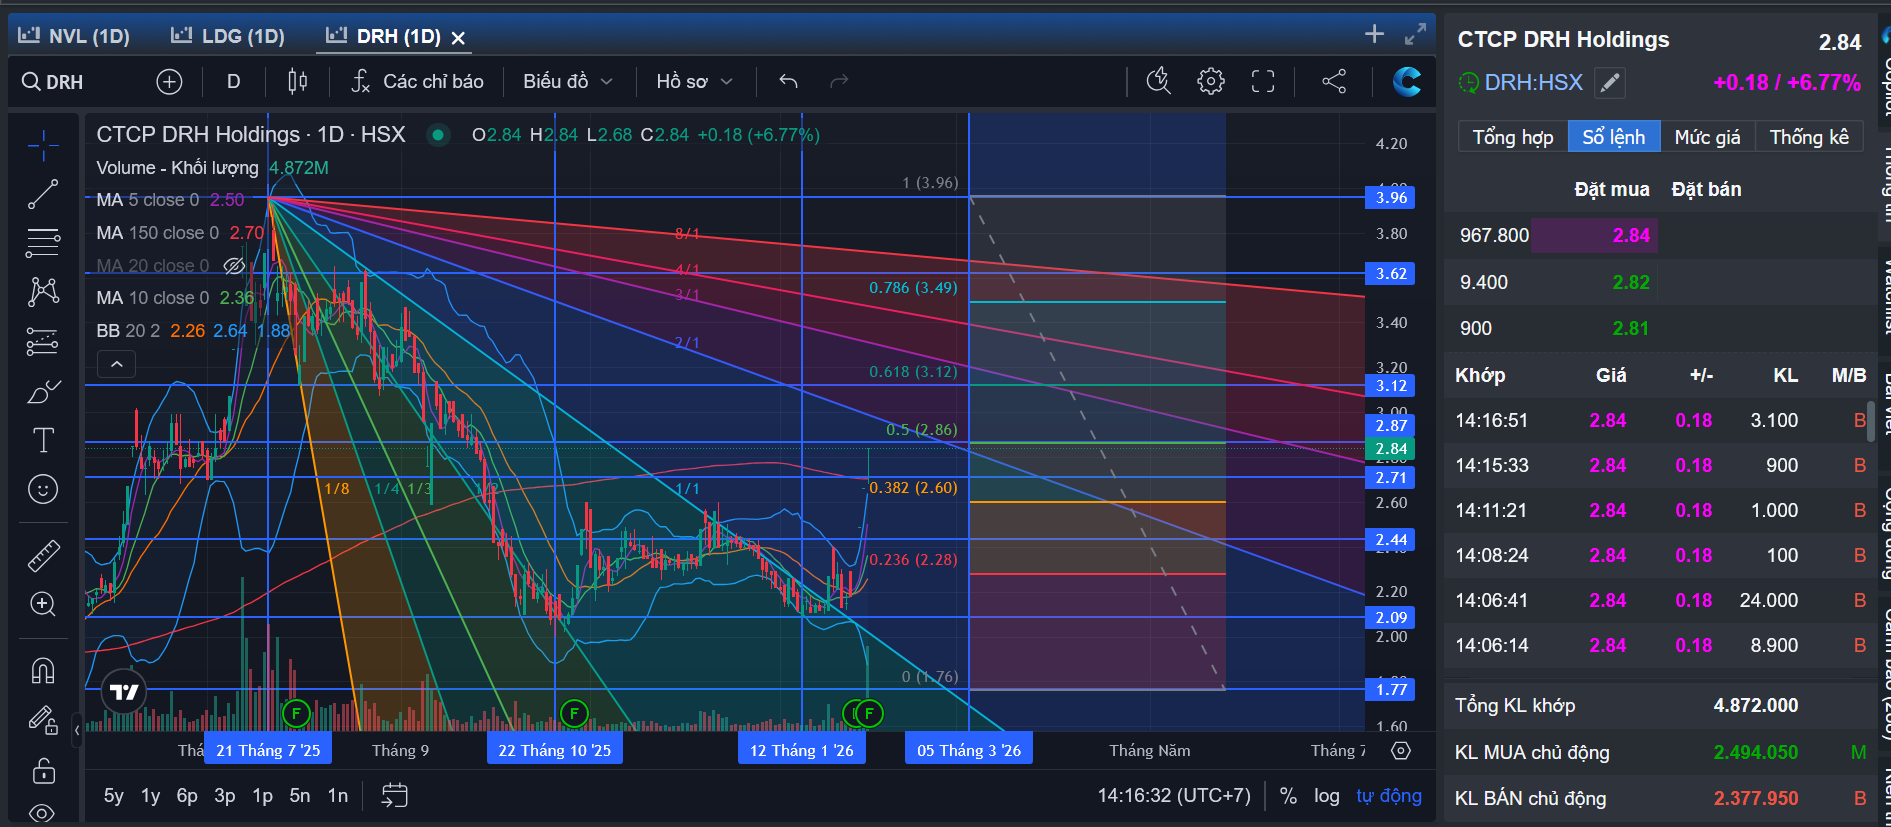Click the 3.96 price label on the scale
The height and width of the screenshot is (827, 1891).
coord(1391,197)
